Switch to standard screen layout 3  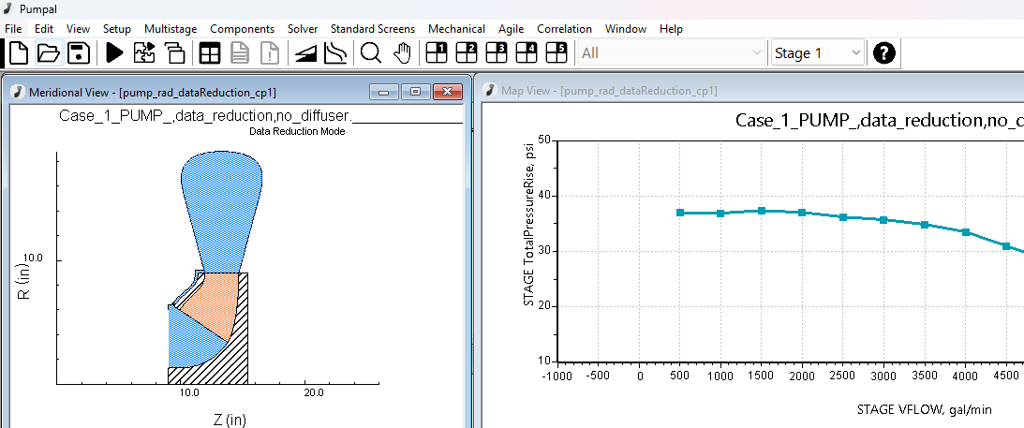click(497, 53)
